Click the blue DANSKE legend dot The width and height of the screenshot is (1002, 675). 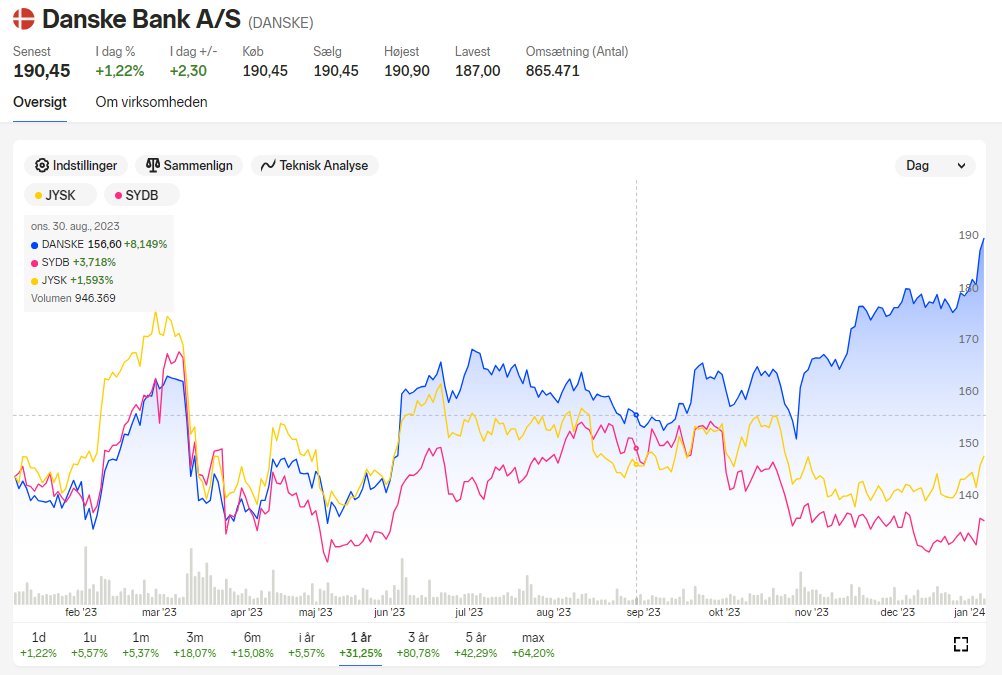tap(35, 245)
